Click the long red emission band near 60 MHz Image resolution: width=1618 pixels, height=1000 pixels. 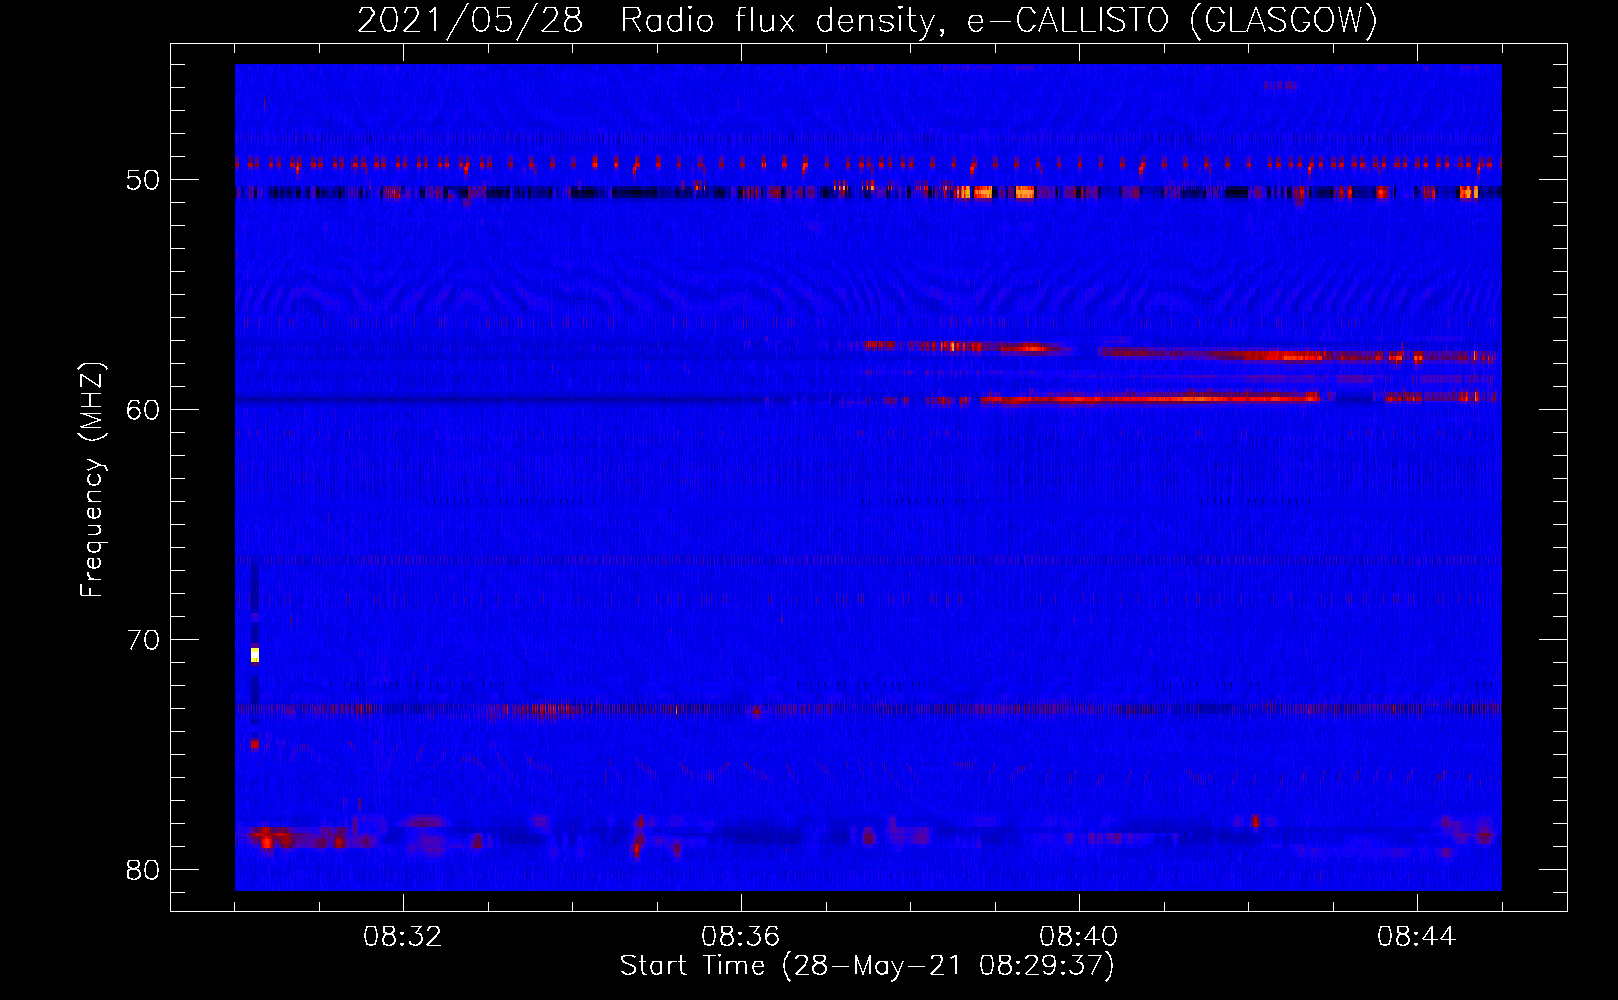click(x=1150, y=398)
